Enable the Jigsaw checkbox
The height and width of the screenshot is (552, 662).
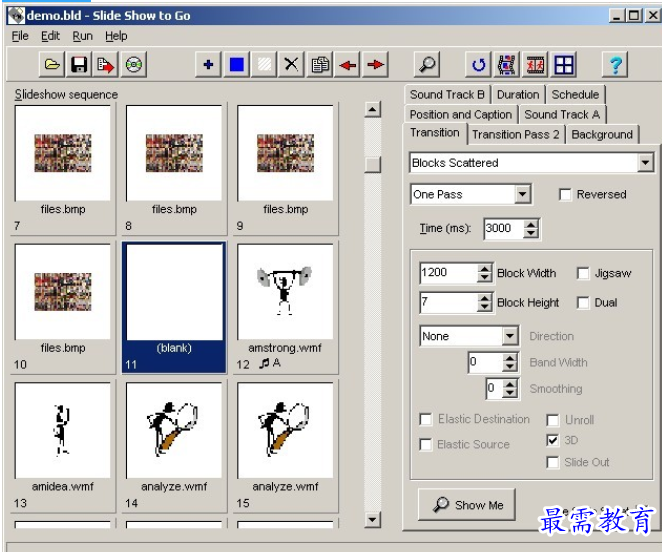tap(583, 273)
